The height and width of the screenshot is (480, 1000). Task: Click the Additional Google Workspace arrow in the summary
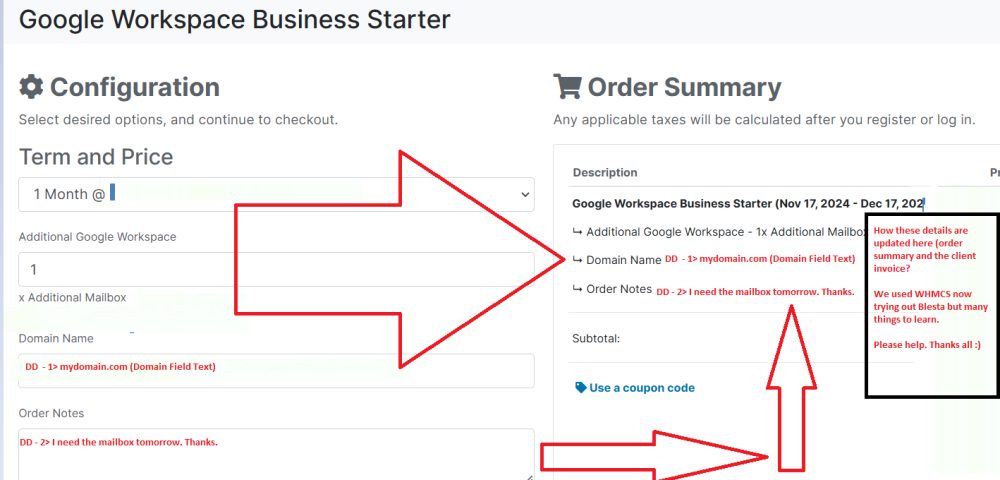click(577, 231)
